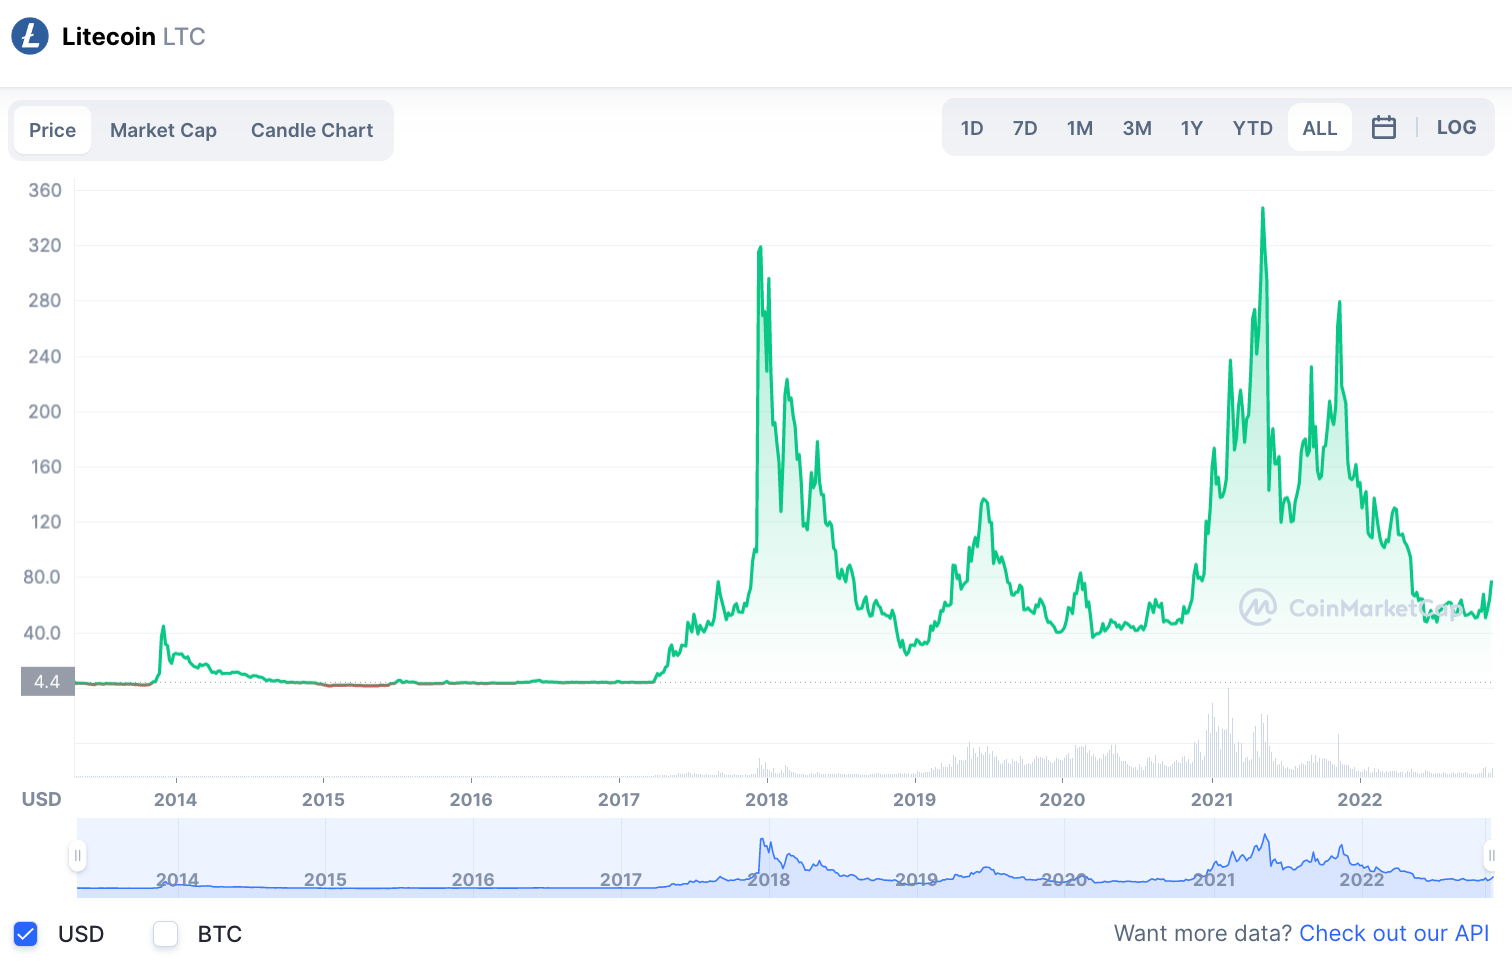Screen dimensions: 1512x965
Task: Click the 2021 label in the range navigator
Action: (1213, 880)
